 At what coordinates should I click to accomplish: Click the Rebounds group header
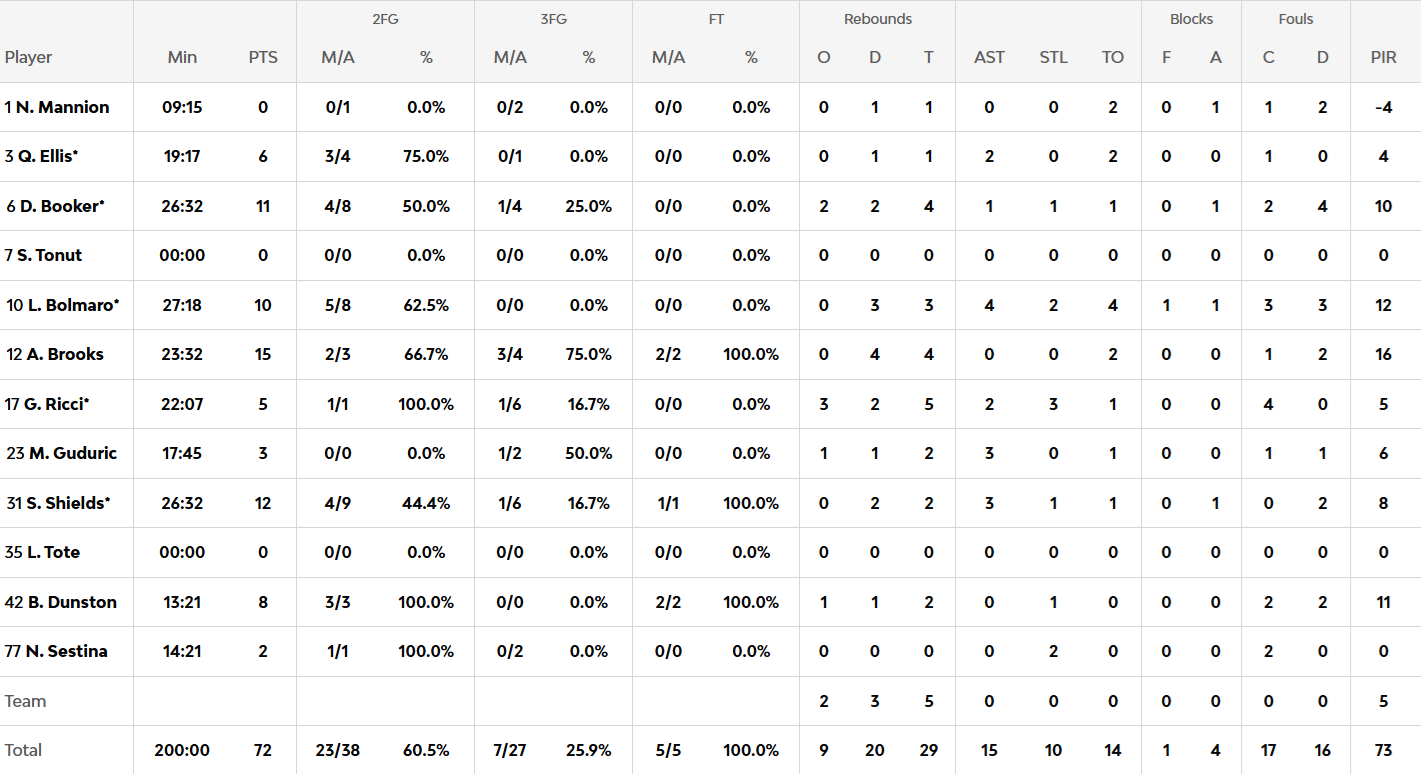point(877,19)
